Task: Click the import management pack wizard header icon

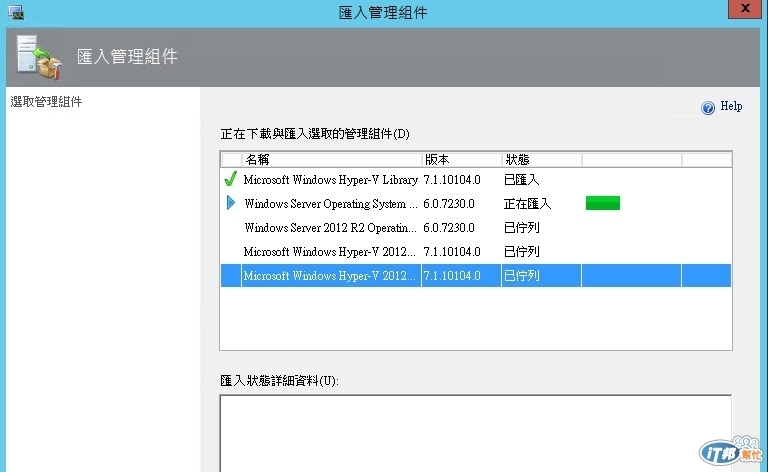Action: [38, 57]
